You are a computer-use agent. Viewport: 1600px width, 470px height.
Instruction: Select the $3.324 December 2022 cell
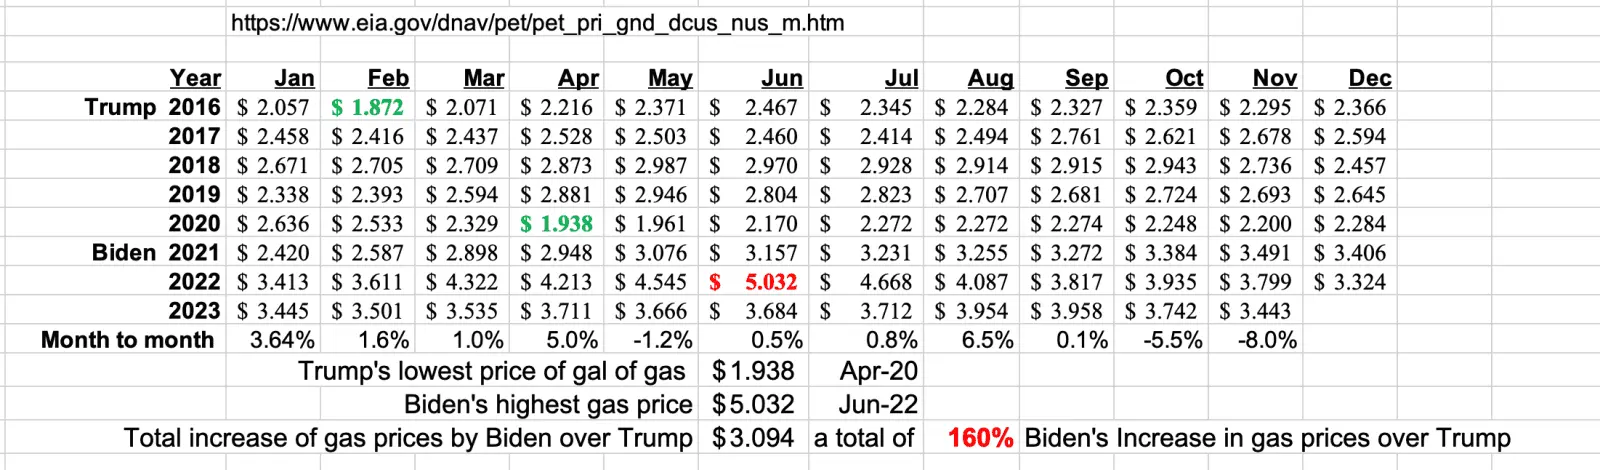tap(1350, 282)
